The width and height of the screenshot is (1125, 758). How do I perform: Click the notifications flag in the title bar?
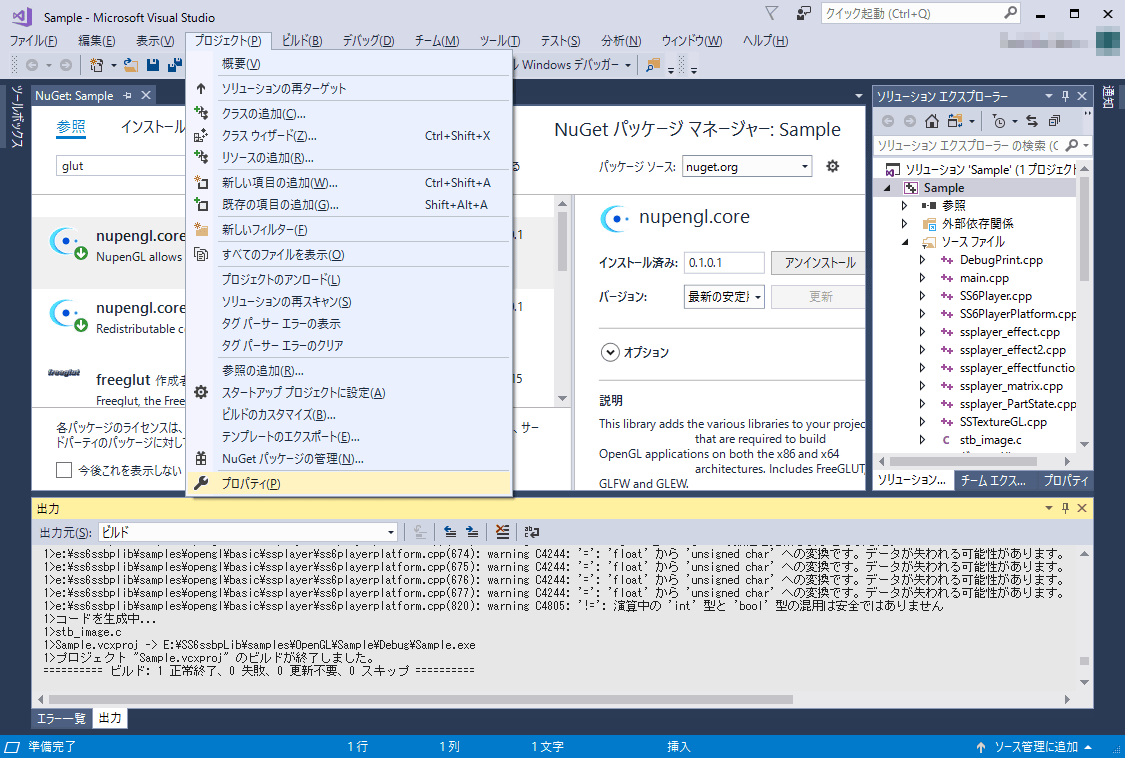pos(771,14)
